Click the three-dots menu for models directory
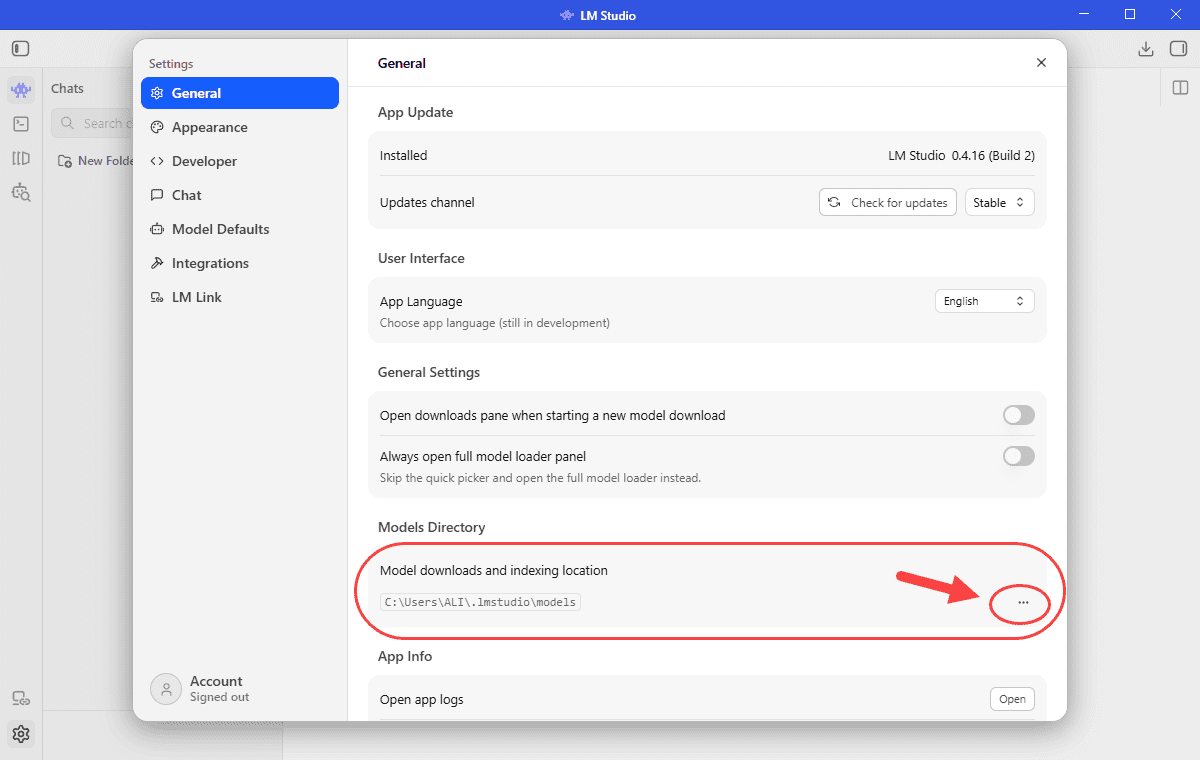The width and height of the screenshot is (1200, 760). coord(1023,603)
